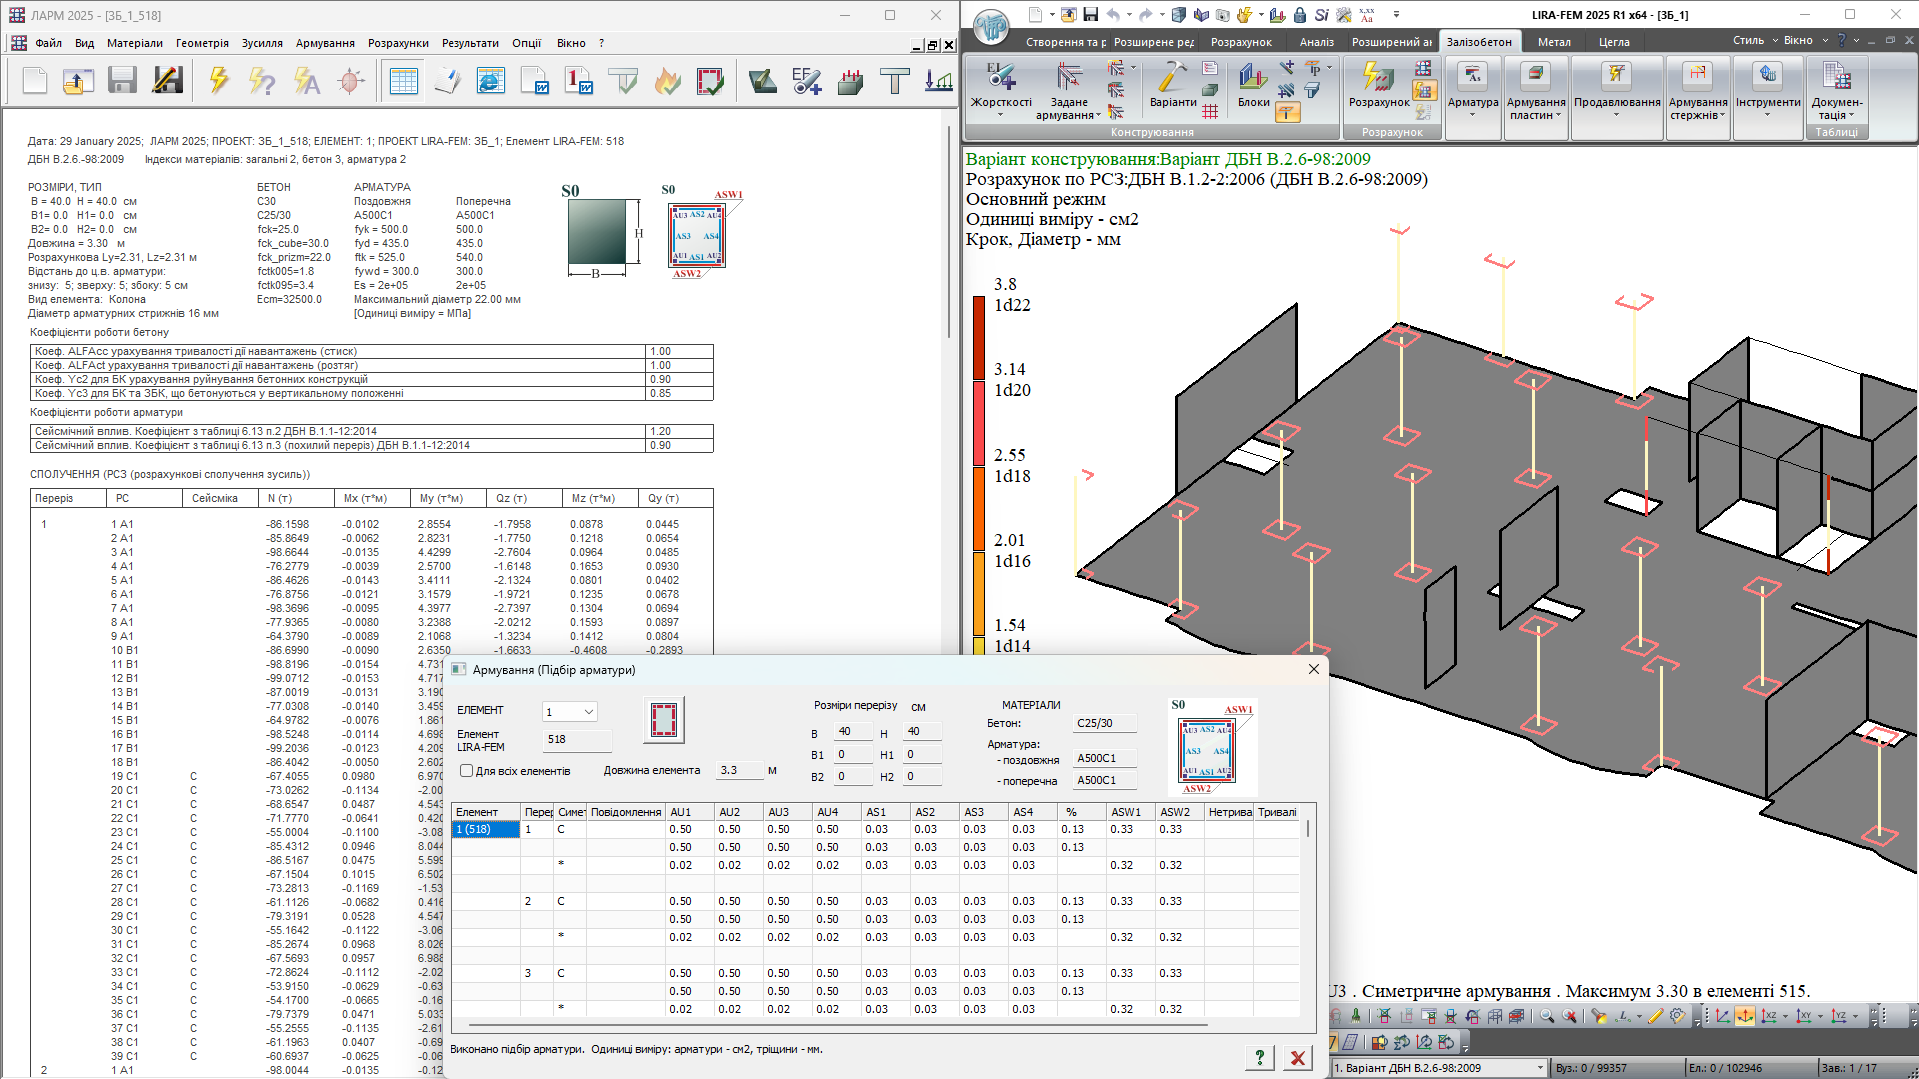Click the help question mark button in the dialog
The image size is (1919, 1079).
pyautogui.click(x=1259, y=1057)
